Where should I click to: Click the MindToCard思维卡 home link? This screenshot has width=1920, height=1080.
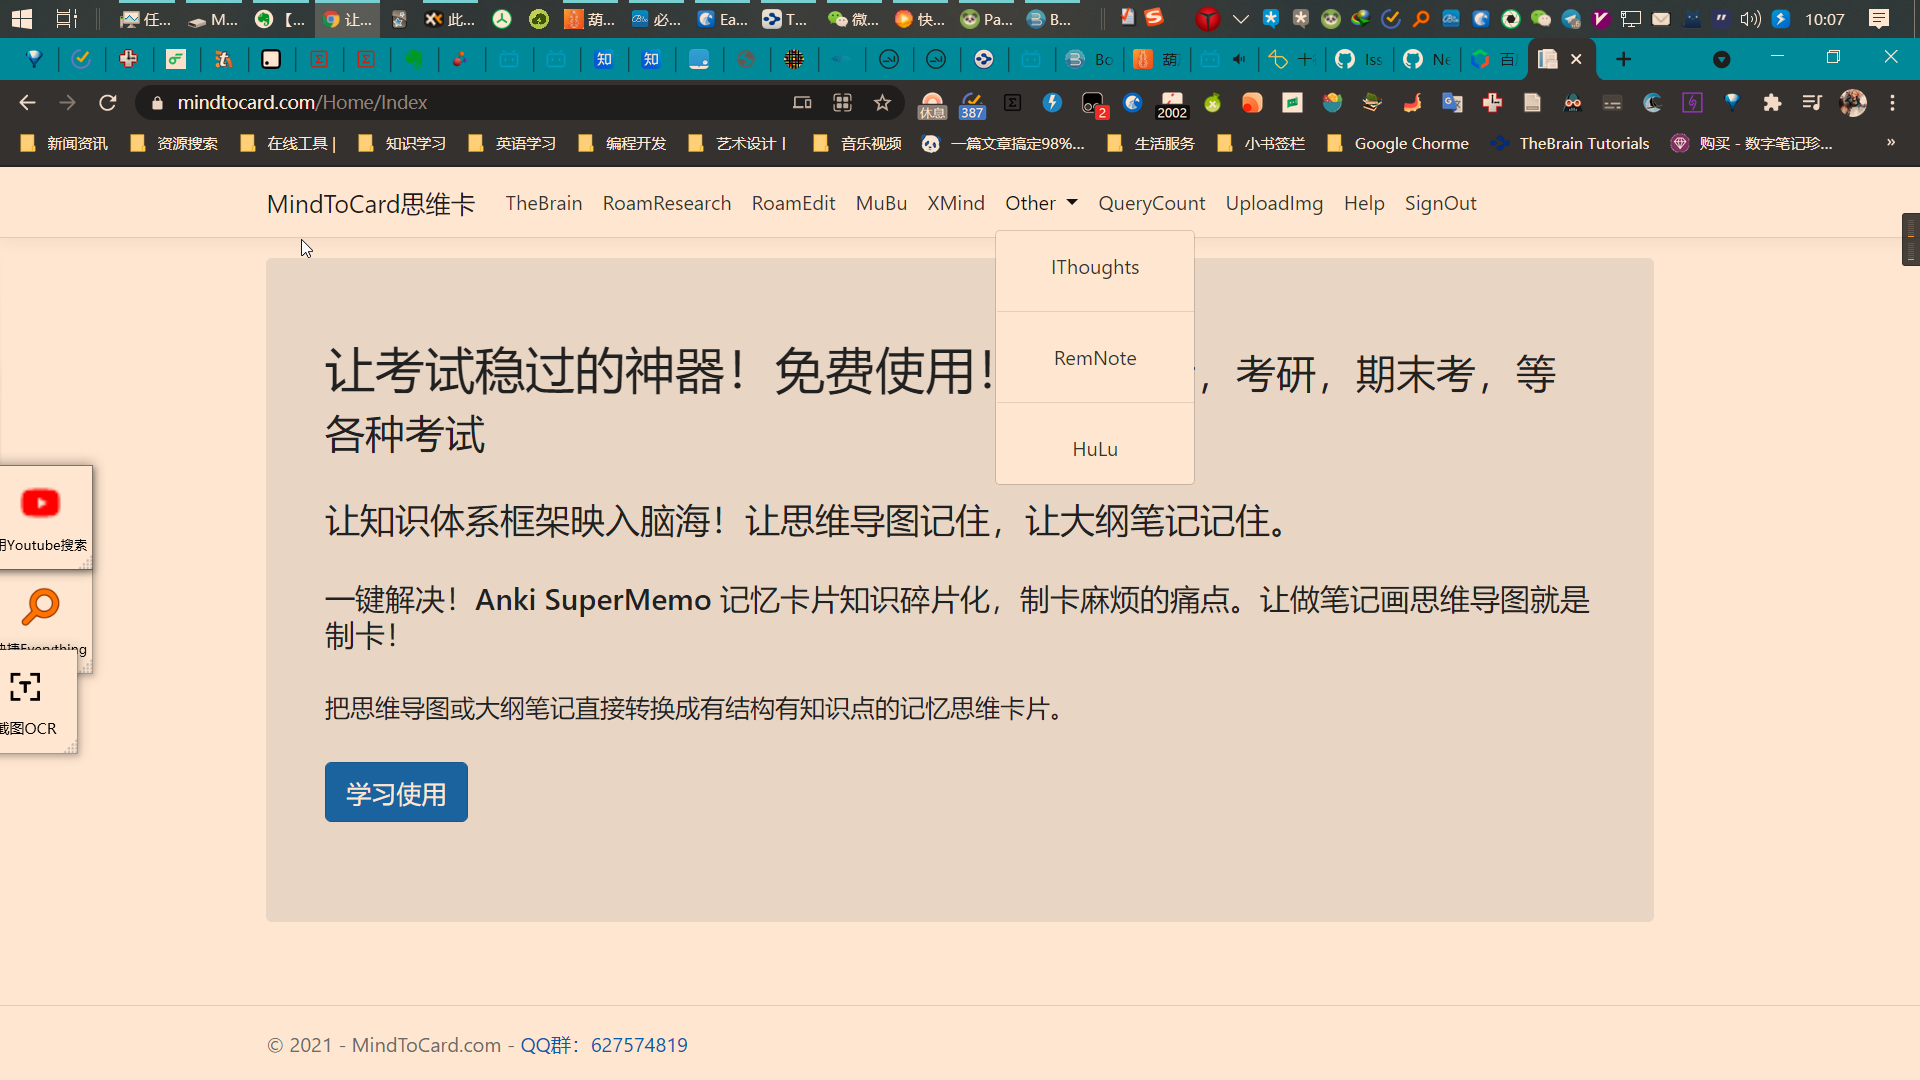pos(370,204)
